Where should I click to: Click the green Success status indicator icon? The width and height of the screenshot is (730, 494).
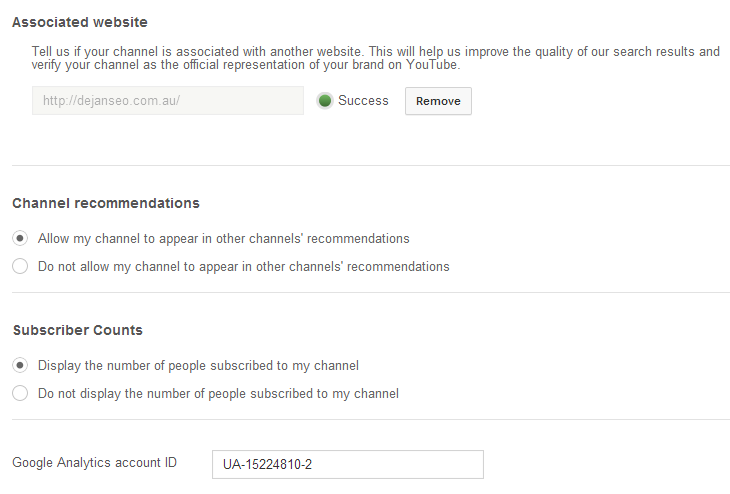pyautogui.click(x=325, y=101)
